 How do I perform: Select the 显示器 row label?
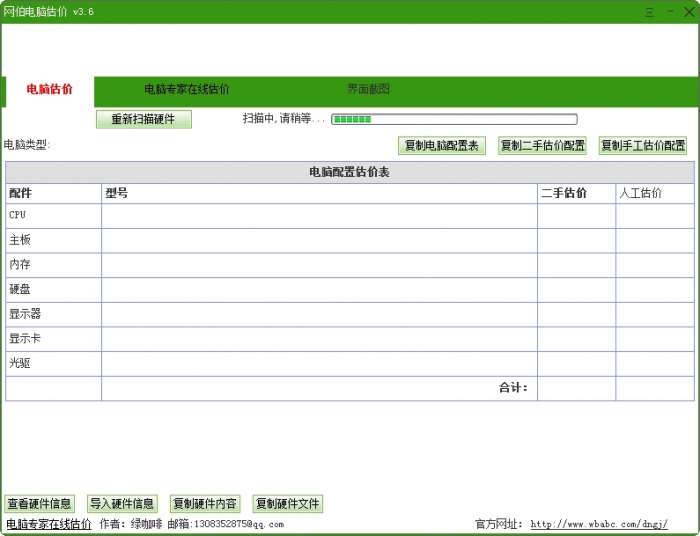click(x=25, y=314)
